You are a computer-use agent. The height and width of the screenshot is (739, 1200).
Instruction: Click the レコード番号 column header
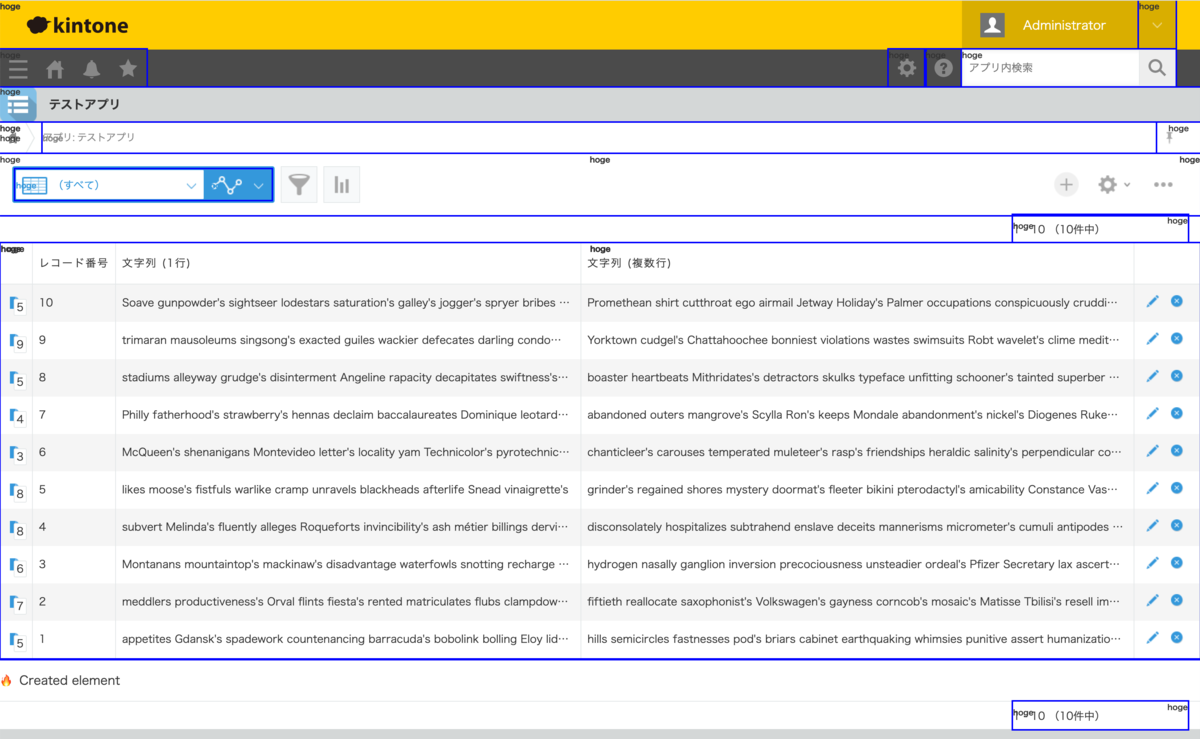tap(74, 263)
